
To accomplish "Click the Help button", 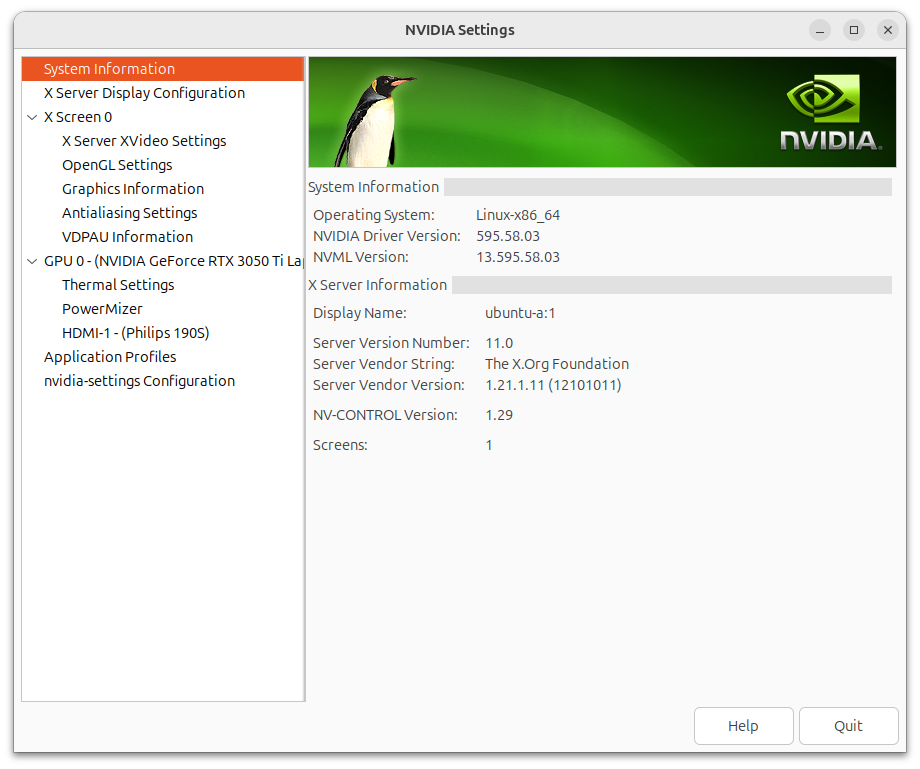I will [x=743, y=726].
